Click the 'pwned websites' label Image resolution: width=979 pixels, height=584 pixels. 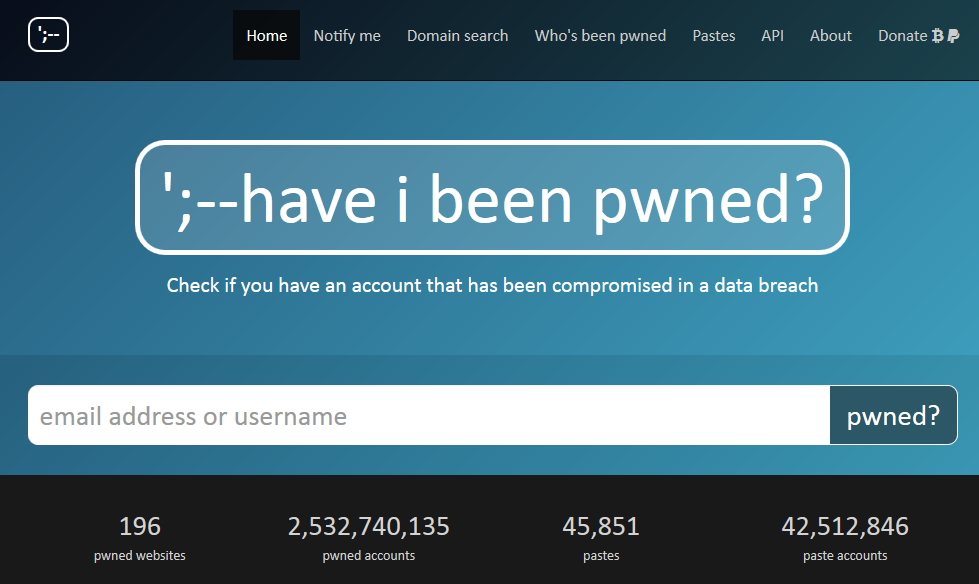point(140,555)
